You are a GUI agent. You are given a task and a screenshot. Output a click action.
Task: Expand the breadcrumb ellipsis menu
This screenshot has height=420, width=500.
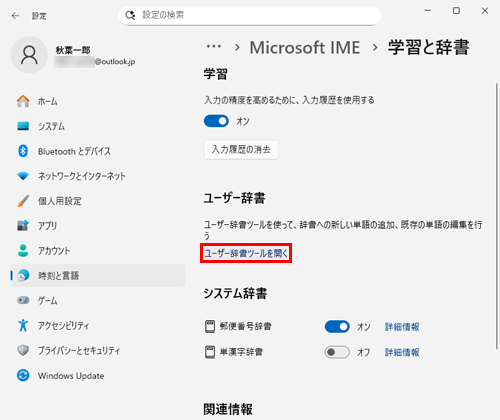[214, 47]
